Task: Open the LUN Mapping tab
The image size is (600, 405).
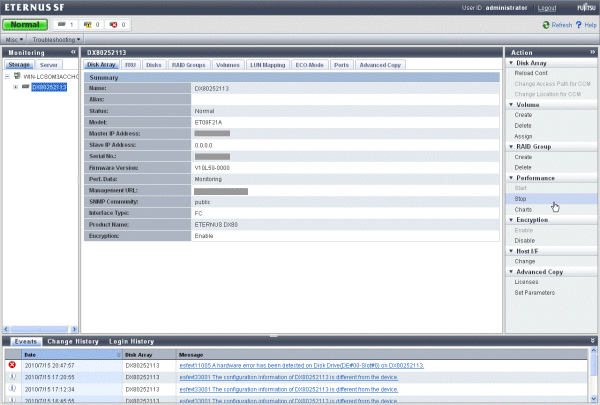Action: [267, 65]
